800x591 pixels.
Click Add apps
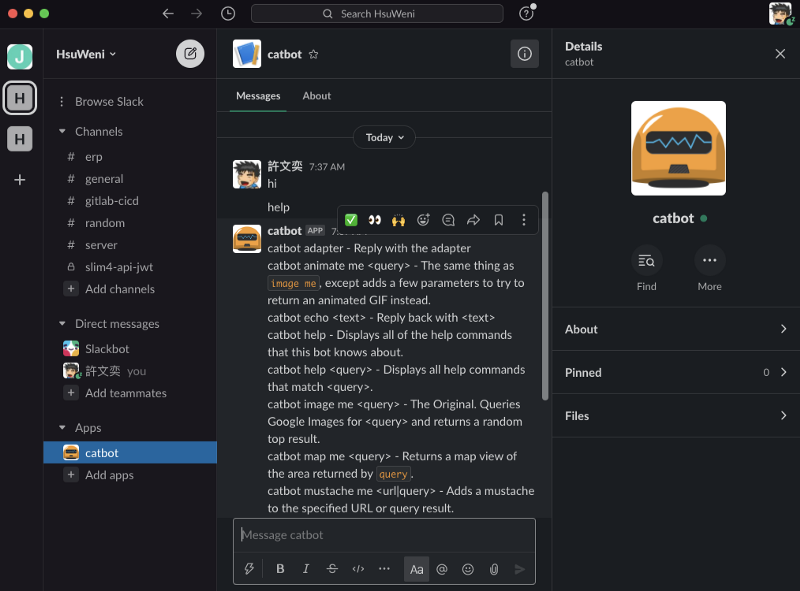click(x=130, y=475)
